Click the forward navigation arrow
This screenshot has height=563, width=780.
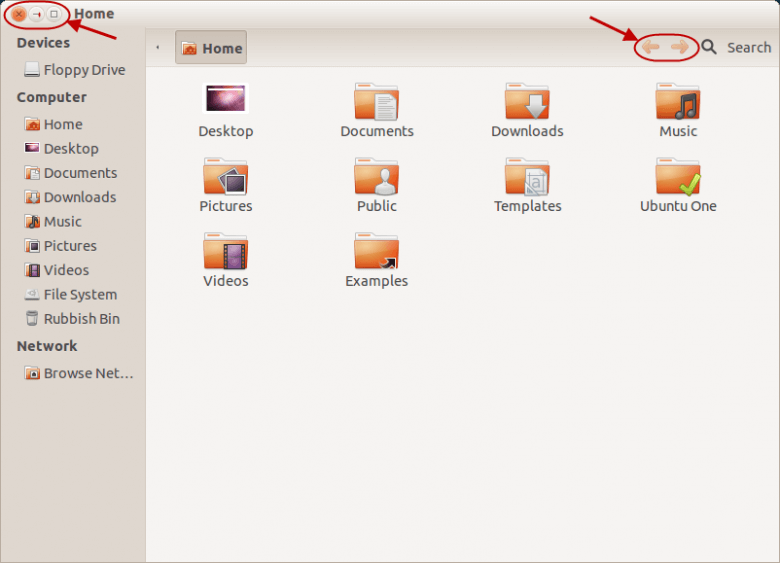point(680,47)
